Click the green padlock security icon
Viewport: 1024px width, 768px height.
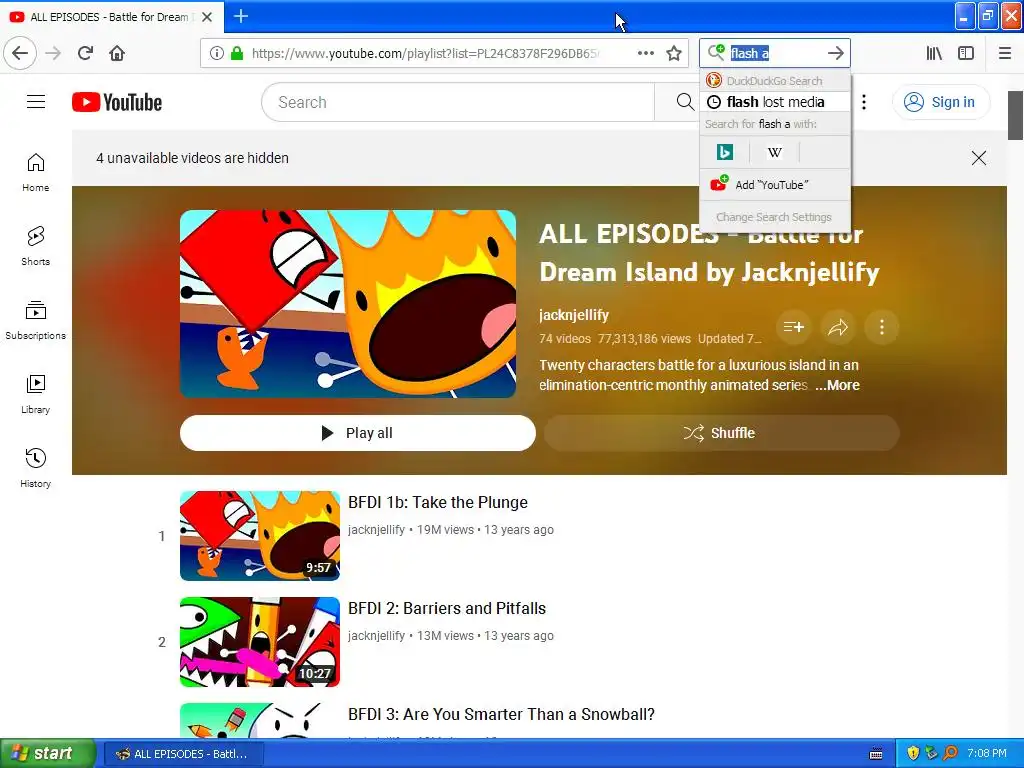[x=236, y=53]
